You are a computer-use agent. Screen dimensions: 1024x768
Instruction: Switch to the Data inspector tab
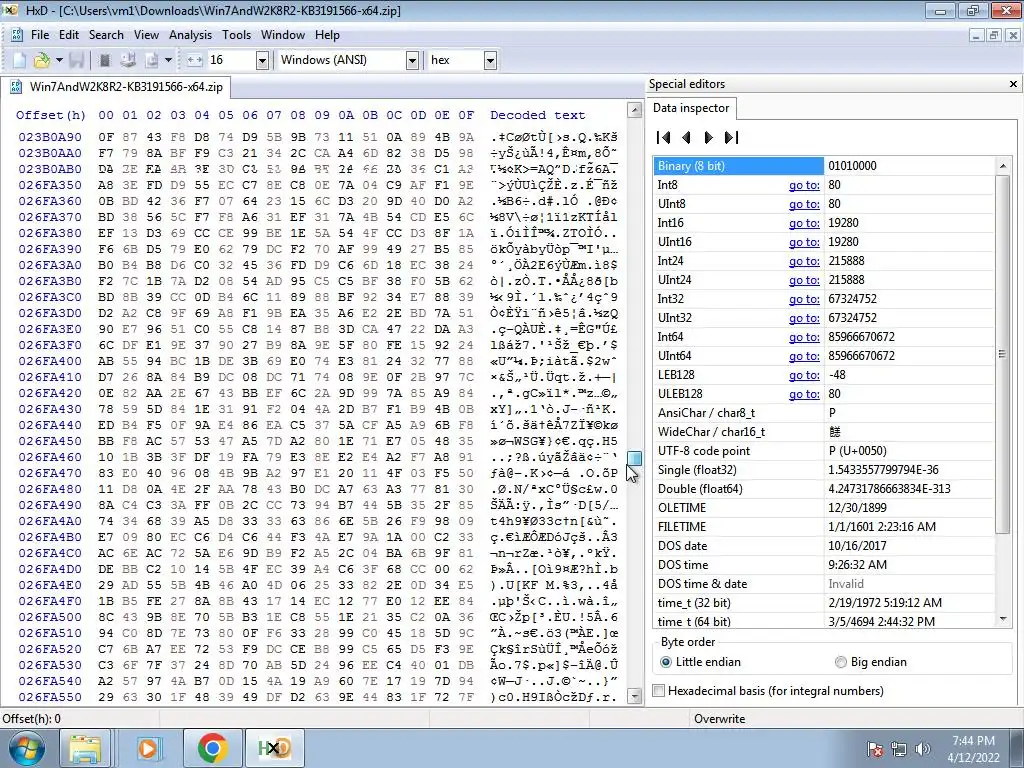coord(691,108)
